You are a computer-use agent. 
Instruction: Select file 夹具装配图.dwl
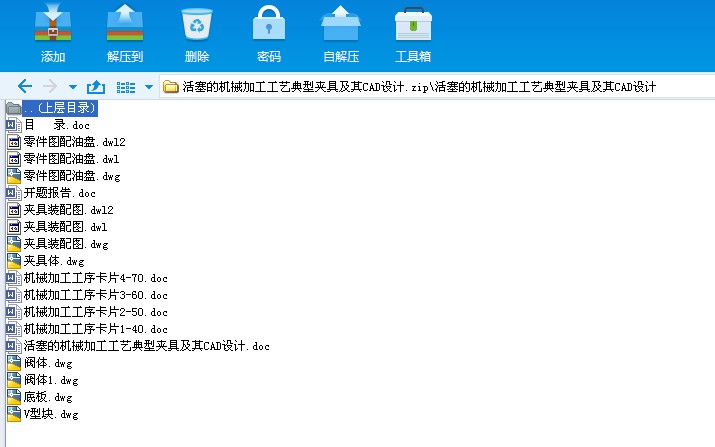tap(66, 227)
